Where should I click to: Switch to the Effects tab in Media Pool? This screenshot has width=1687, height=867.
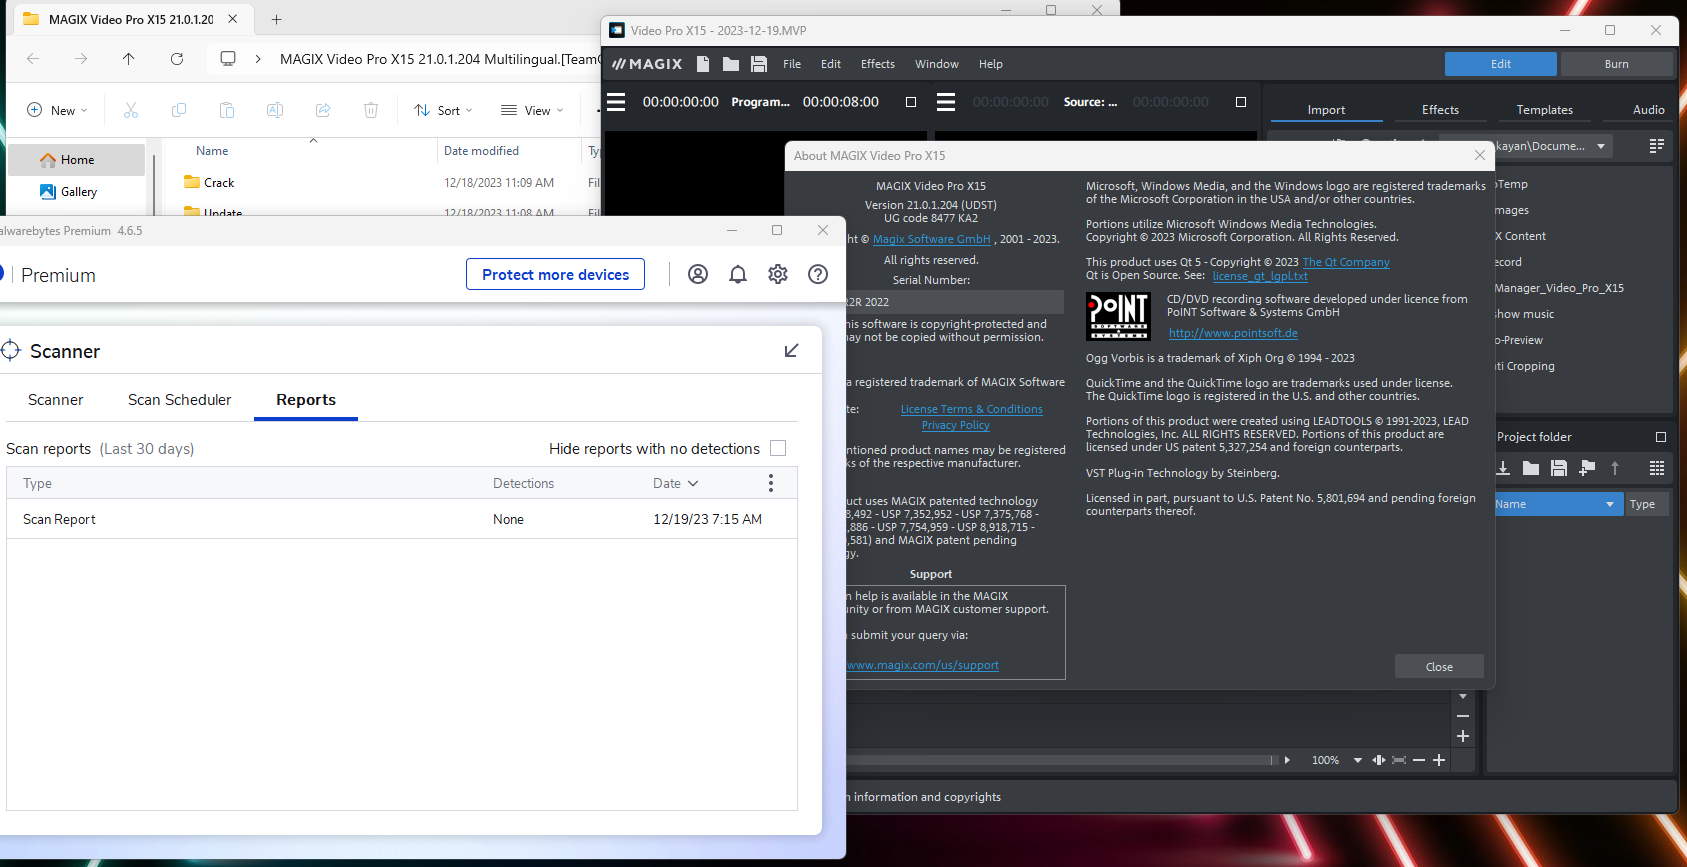click(1441, 110)
